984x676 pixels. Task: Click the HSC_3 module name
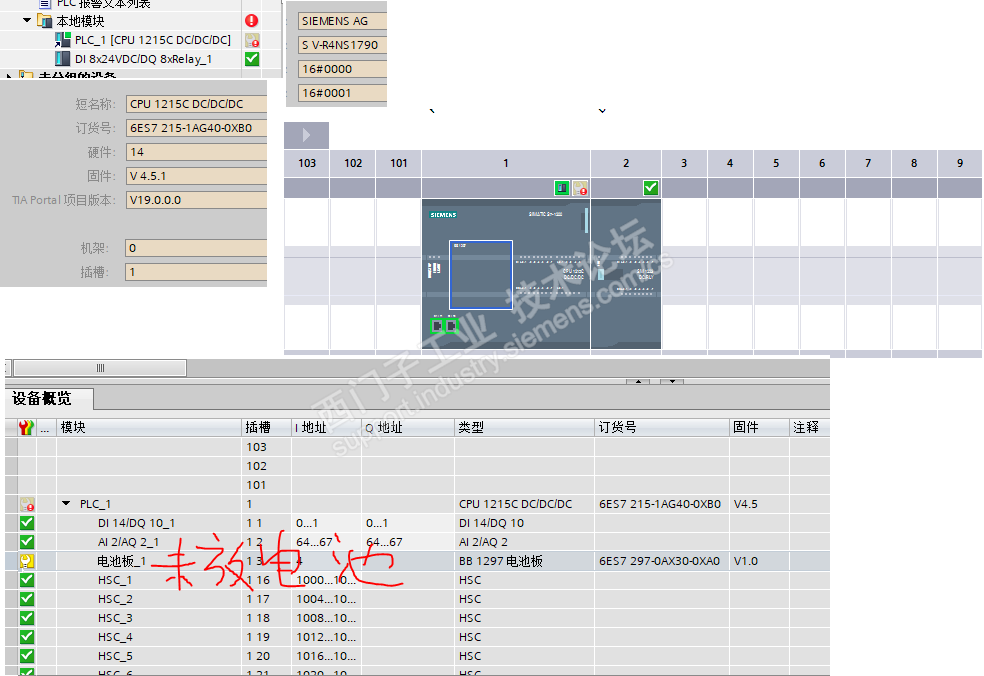click(x=115, y=618)
